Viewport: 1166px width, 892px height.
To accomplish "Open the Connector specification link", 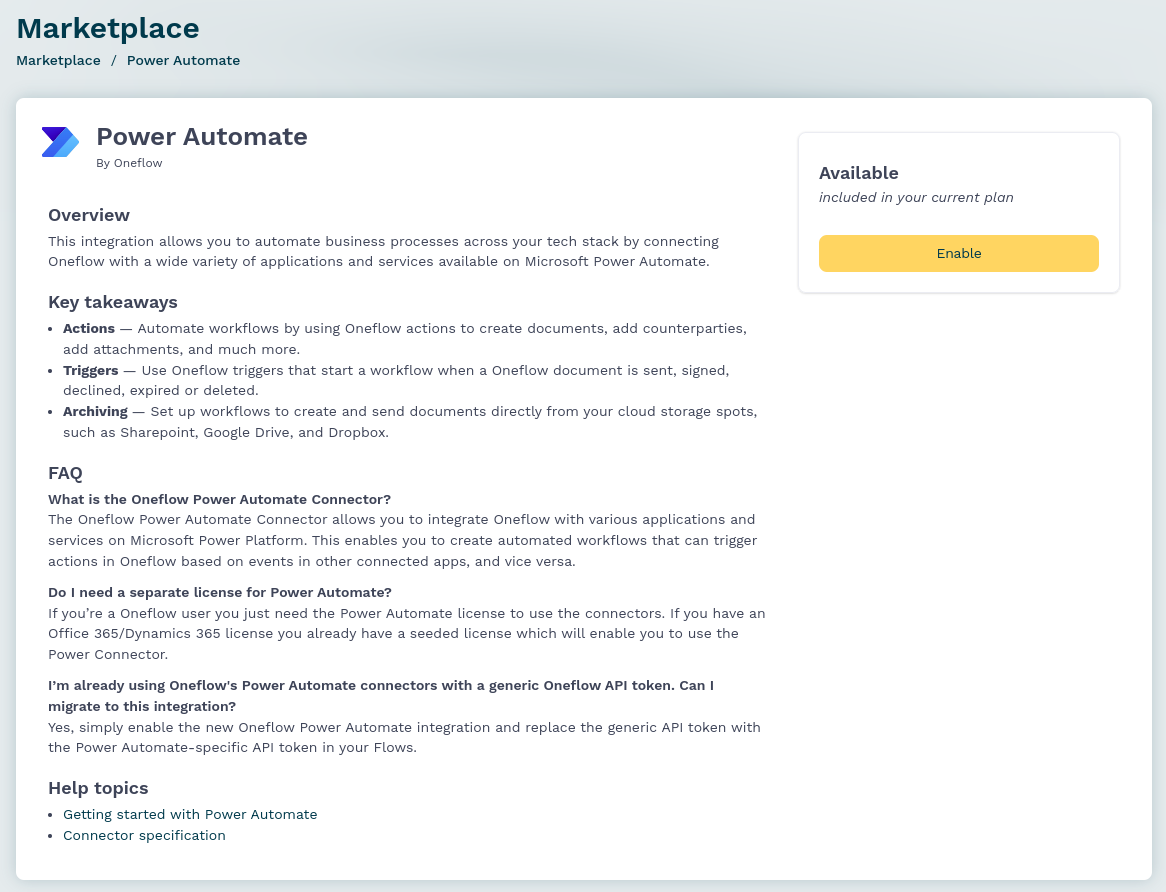I will point(144,835).
